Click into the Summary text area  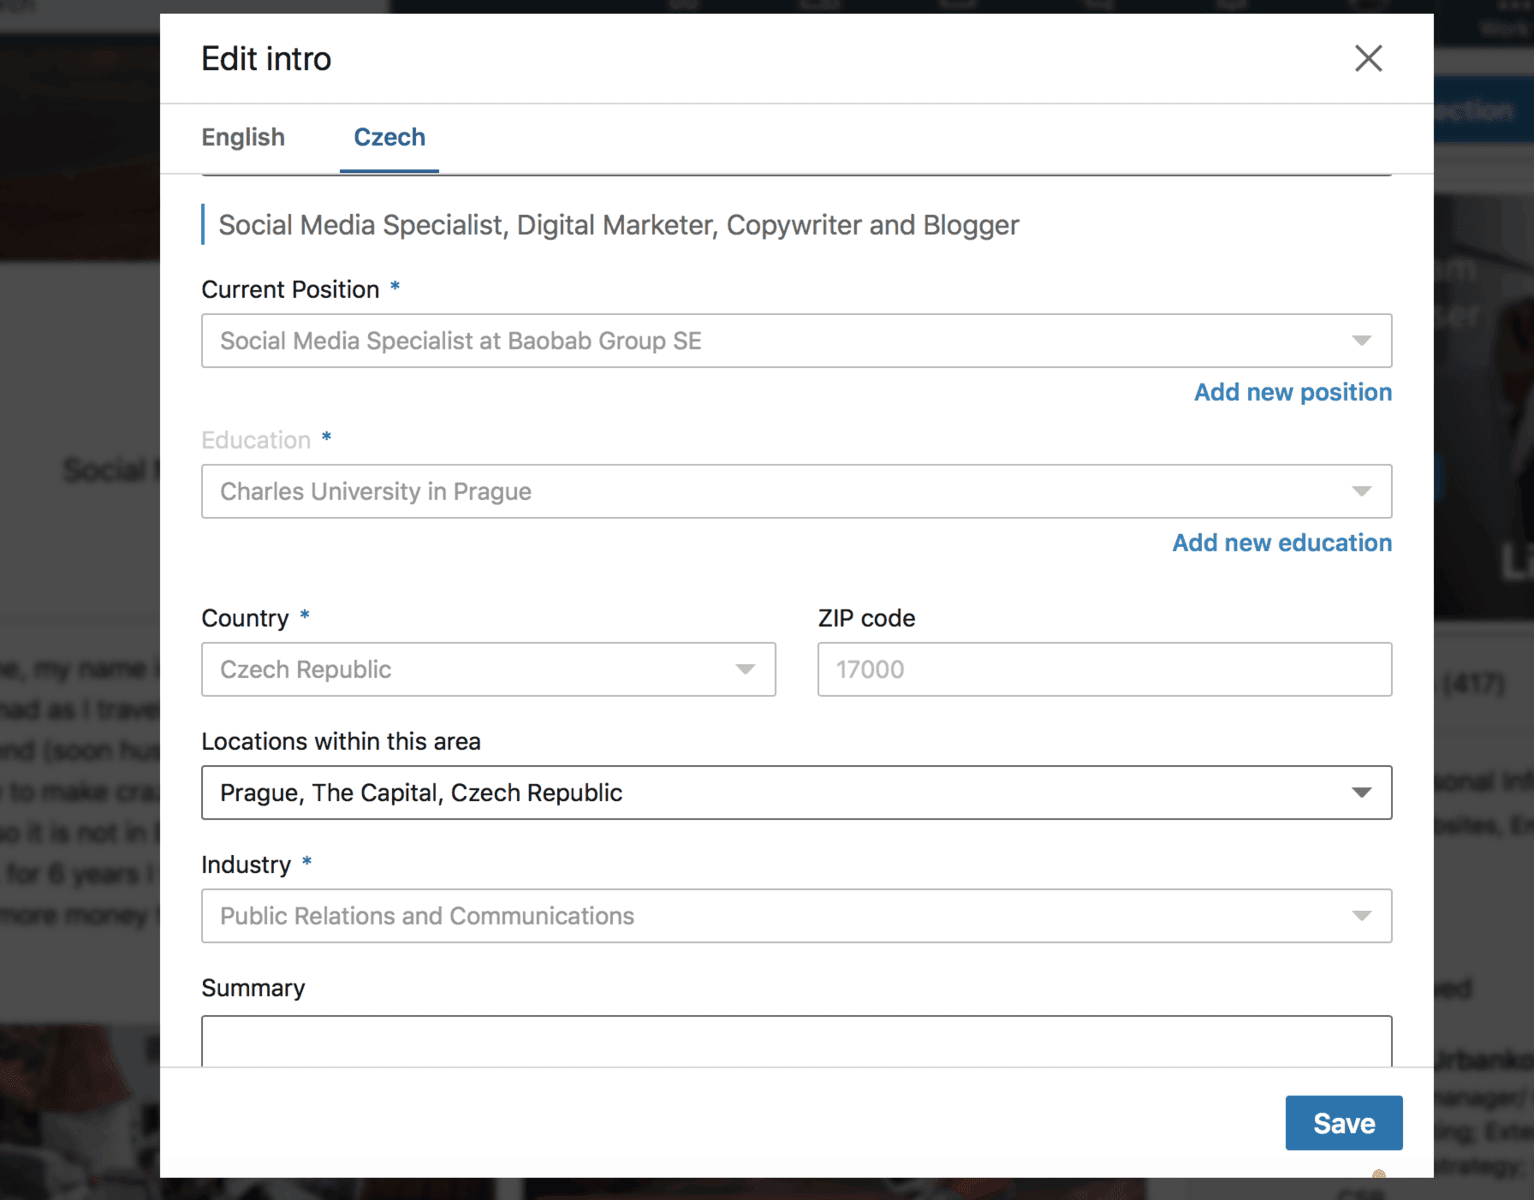click(796, 1041)
